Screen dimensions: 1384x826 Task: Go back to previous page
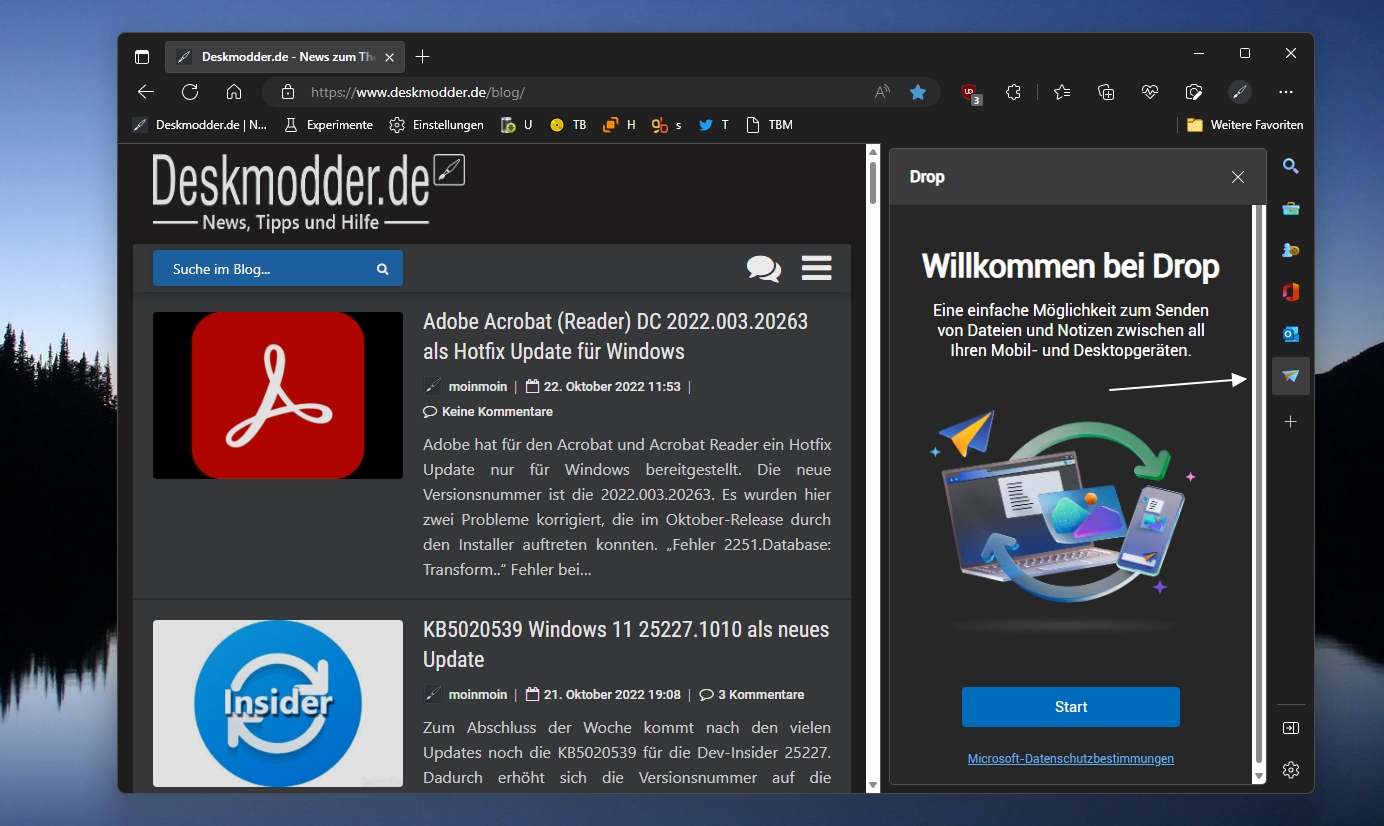point(146,92)
